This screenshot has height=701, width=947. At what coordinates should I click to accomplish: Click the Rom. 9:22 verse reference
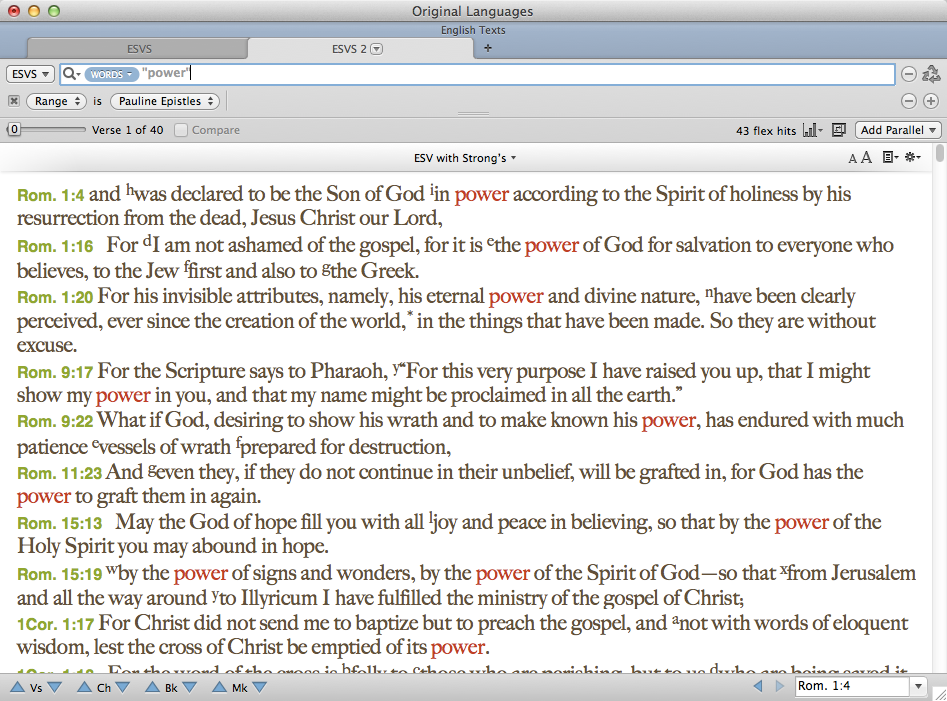(55, 421)
